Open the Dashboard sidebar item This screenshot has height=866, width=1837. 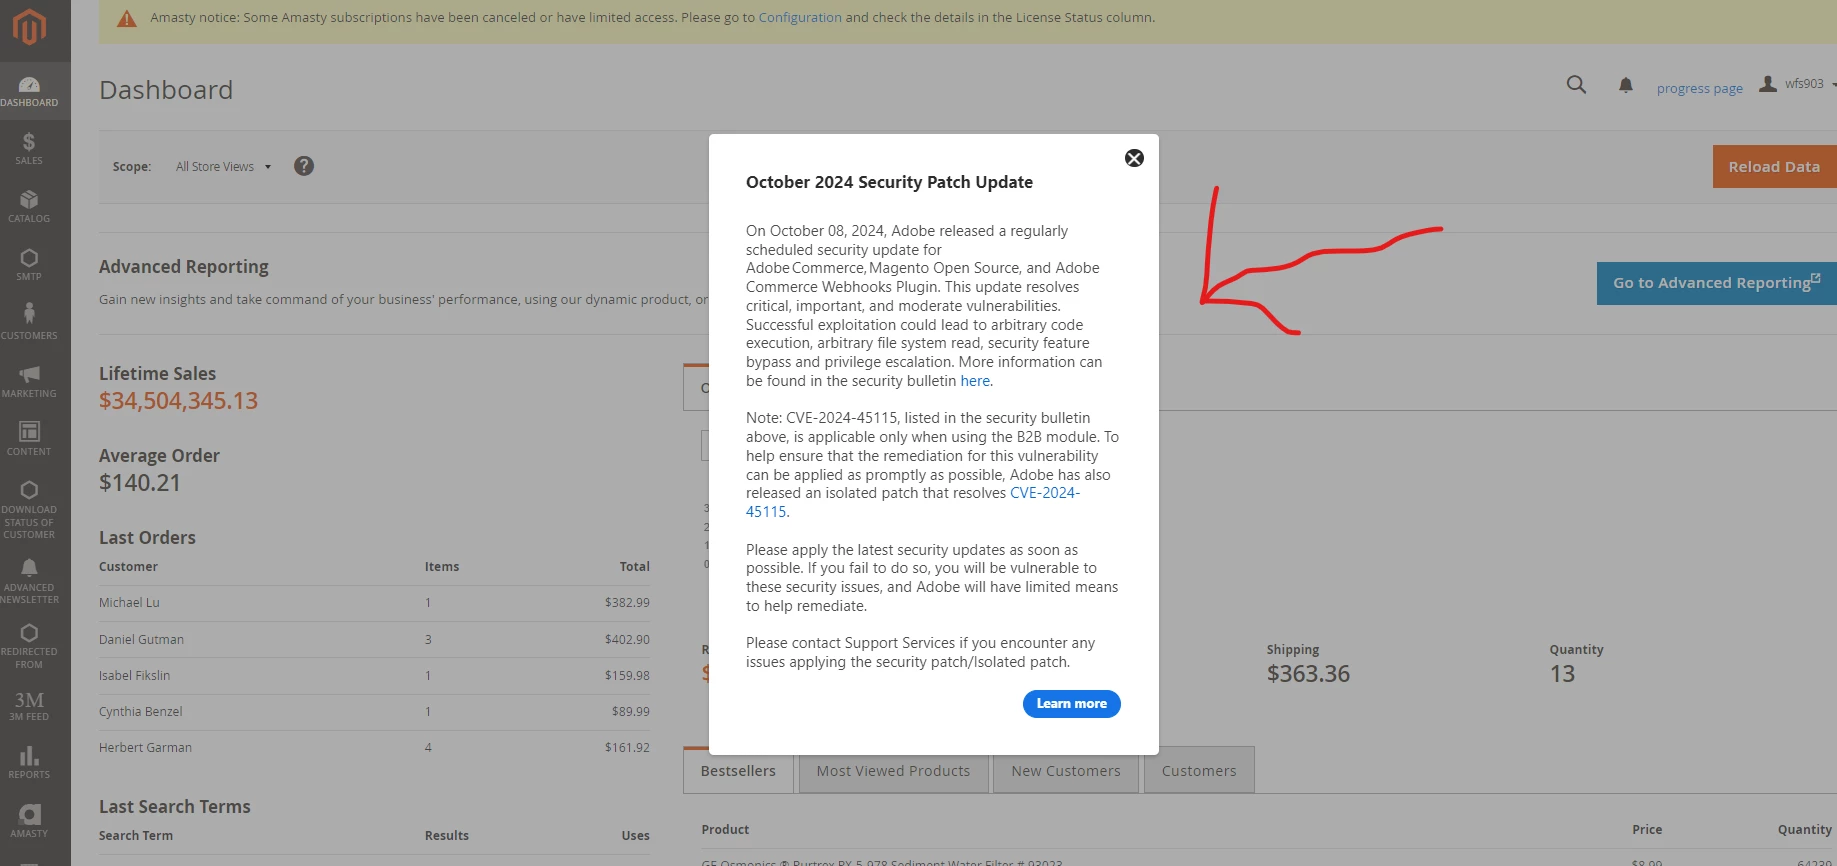coord(29,91)
